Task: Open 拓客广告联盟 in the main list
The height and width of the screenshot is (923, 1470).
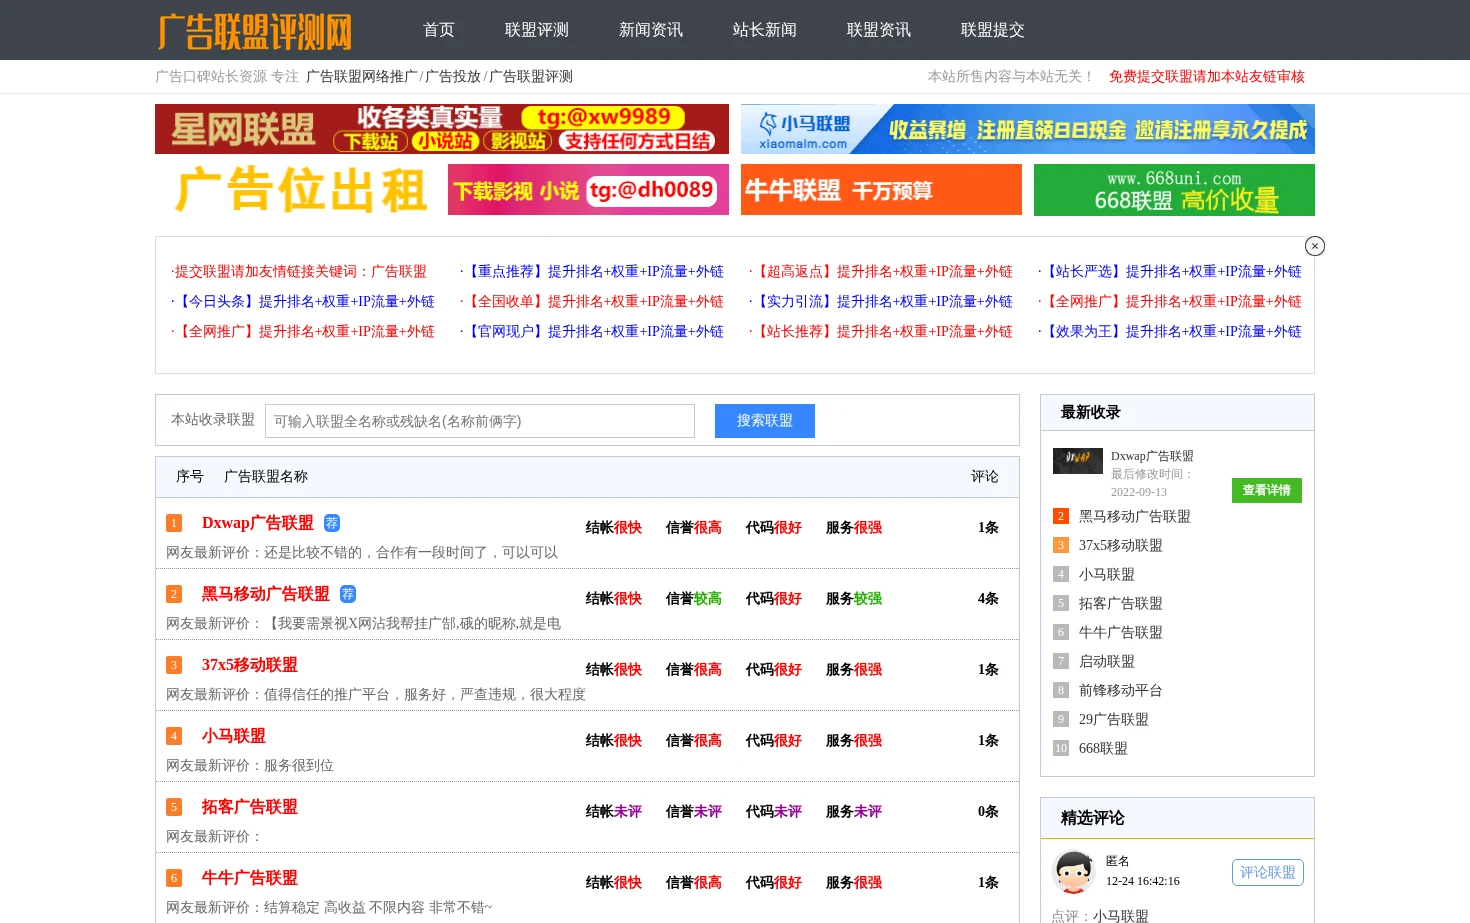Action: pyautogui.click(x=250, y=807)
